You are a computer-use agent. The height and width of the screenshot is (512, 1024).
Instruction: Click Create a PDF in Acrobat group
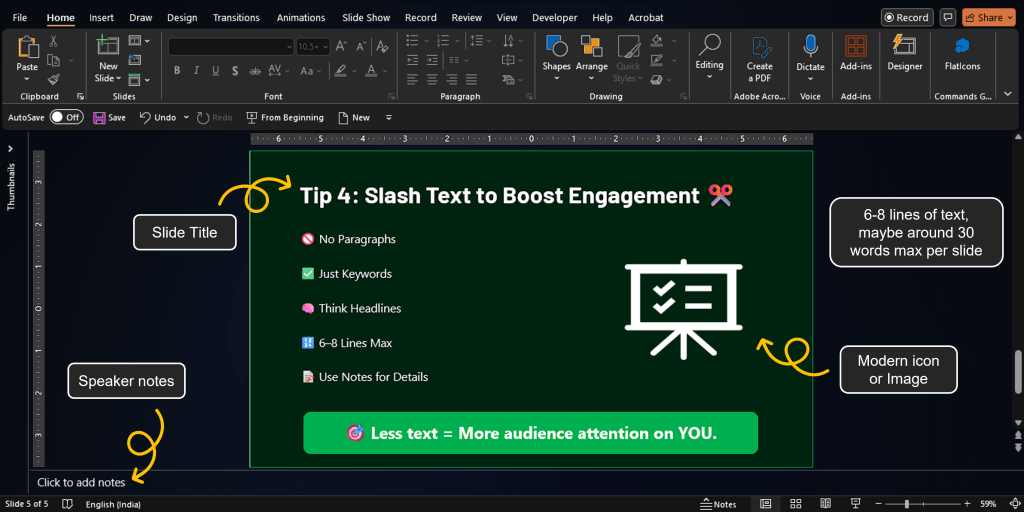coord(759,59)
